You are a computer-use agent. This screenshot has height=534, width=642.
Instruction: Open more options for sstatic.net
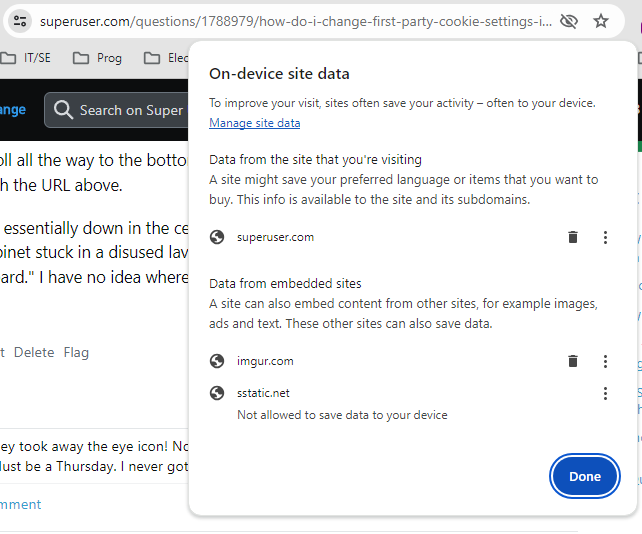pos(605,393)
